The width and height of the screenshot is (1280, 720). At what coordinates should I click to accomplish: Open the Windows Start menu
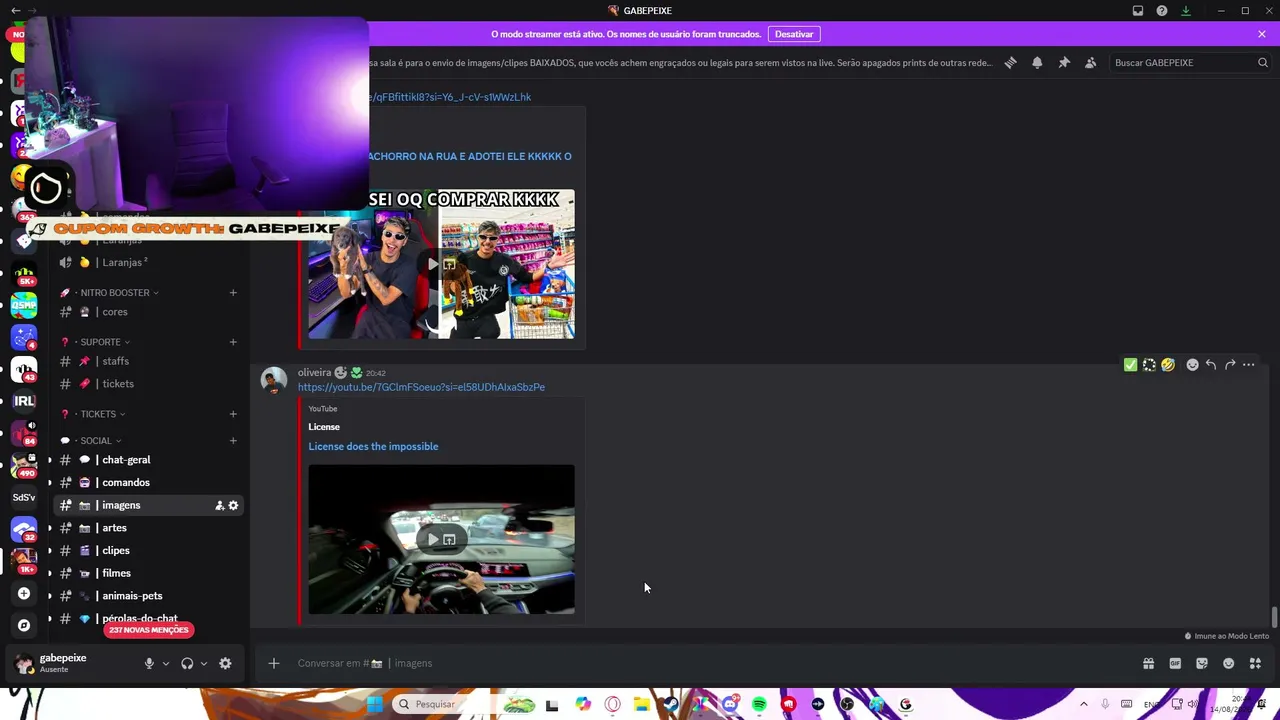tap(374, 704)
